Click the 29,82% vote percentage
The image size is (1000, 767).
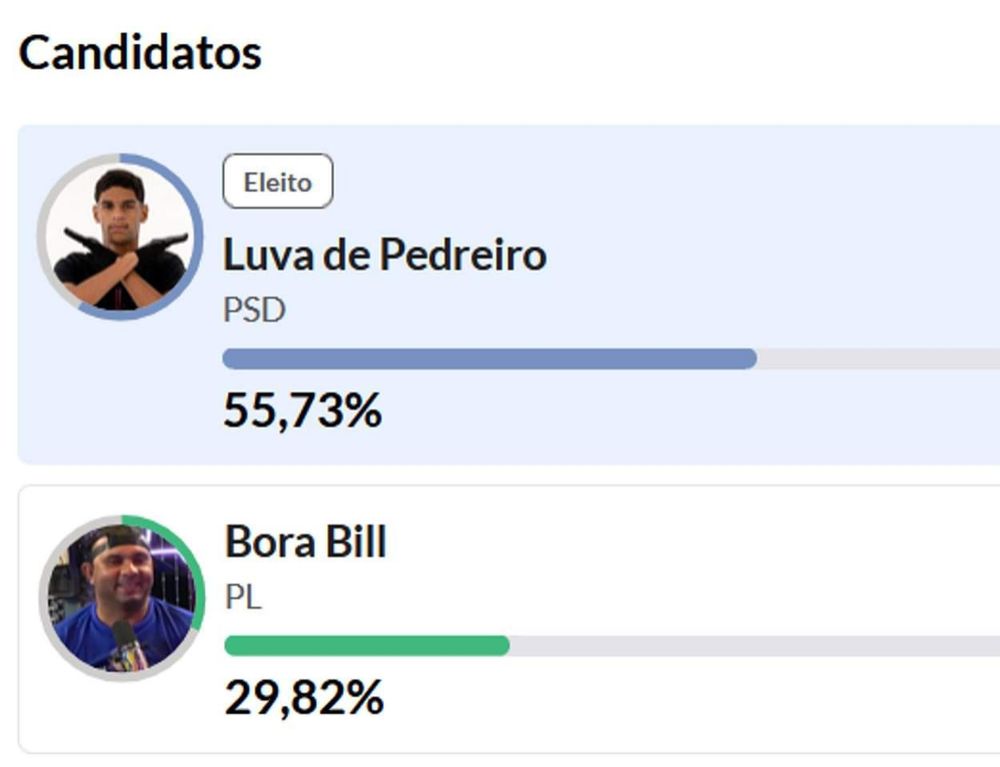point(304,697)
